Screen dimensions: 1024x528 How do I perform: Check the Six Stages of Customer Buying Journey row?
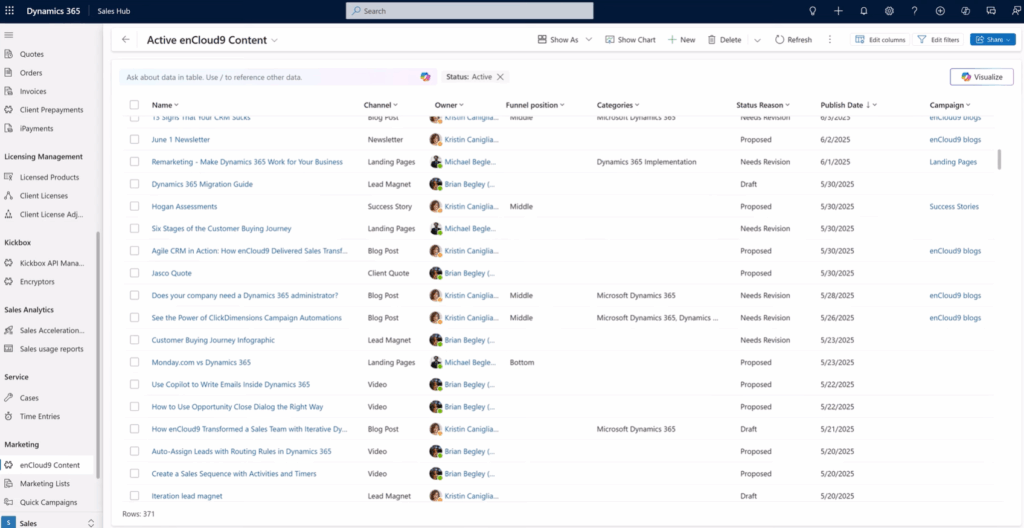click(135, 229)
